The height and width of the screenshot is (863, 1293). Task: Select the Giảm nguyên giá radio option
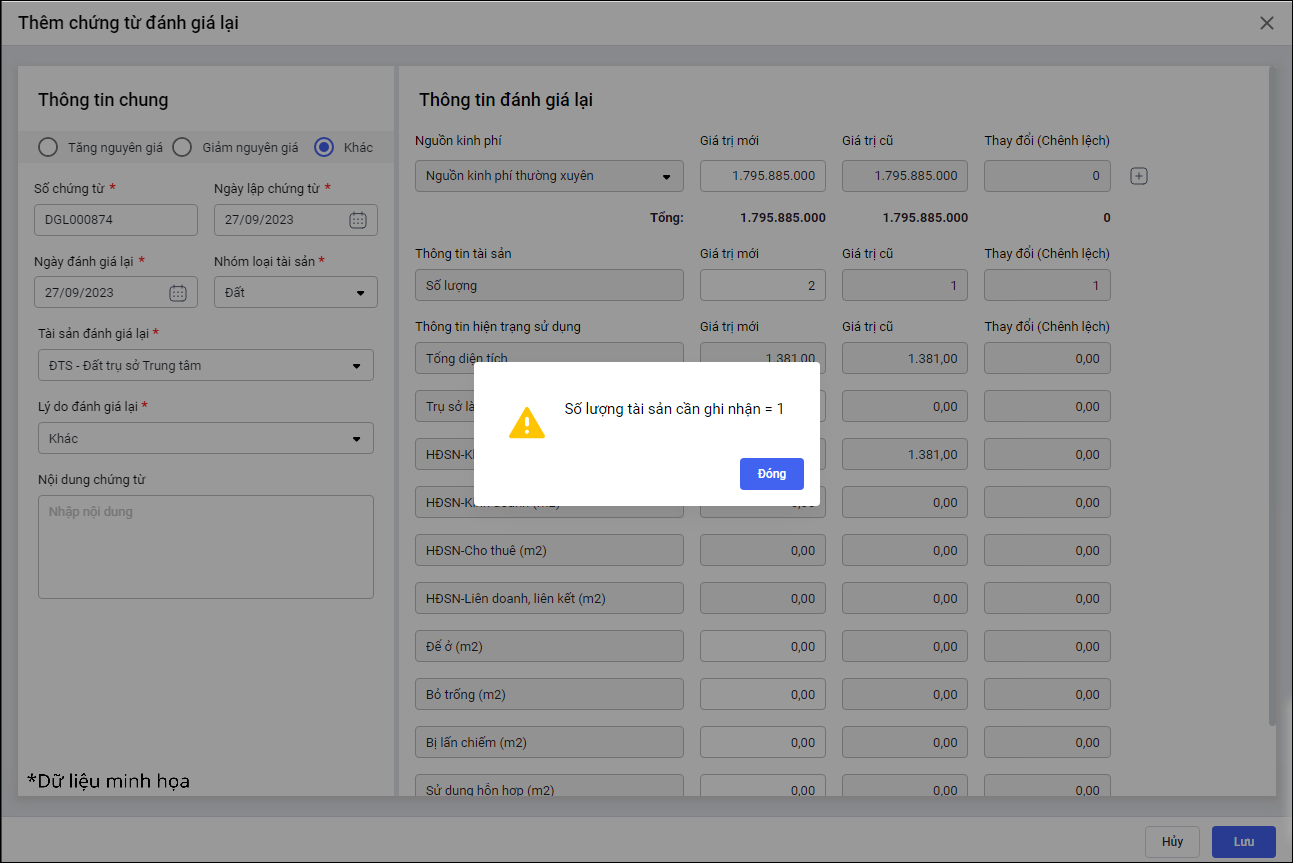pos(182,148)
